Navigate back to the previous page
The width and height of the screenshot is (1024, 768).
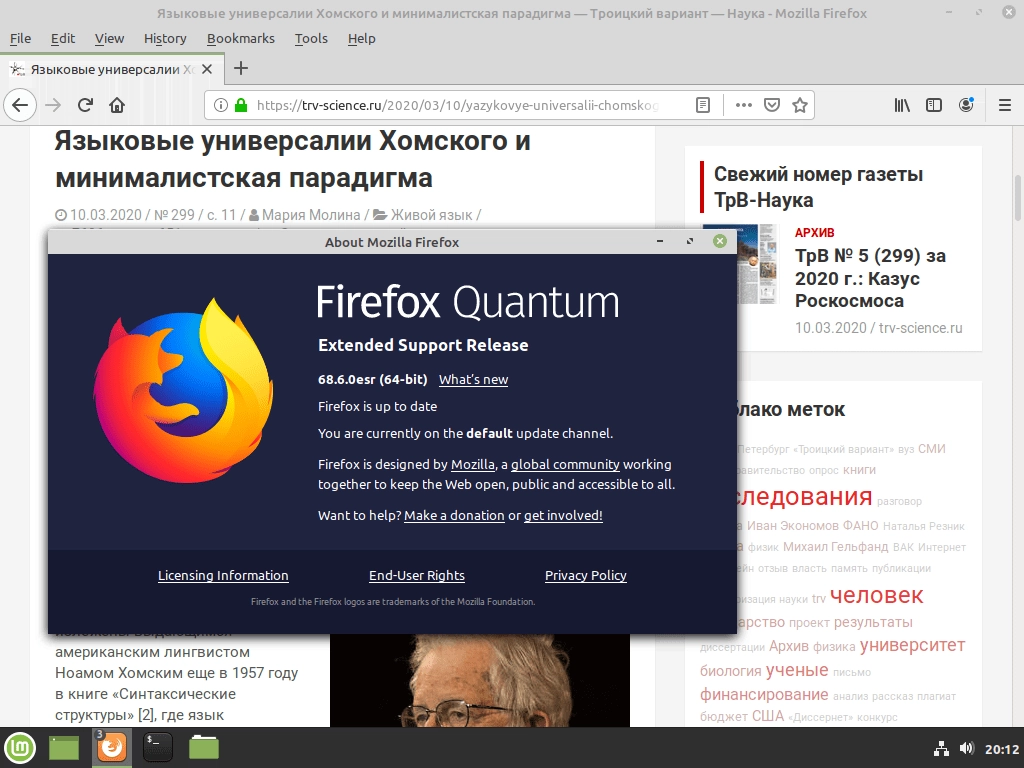coord(20,104)
